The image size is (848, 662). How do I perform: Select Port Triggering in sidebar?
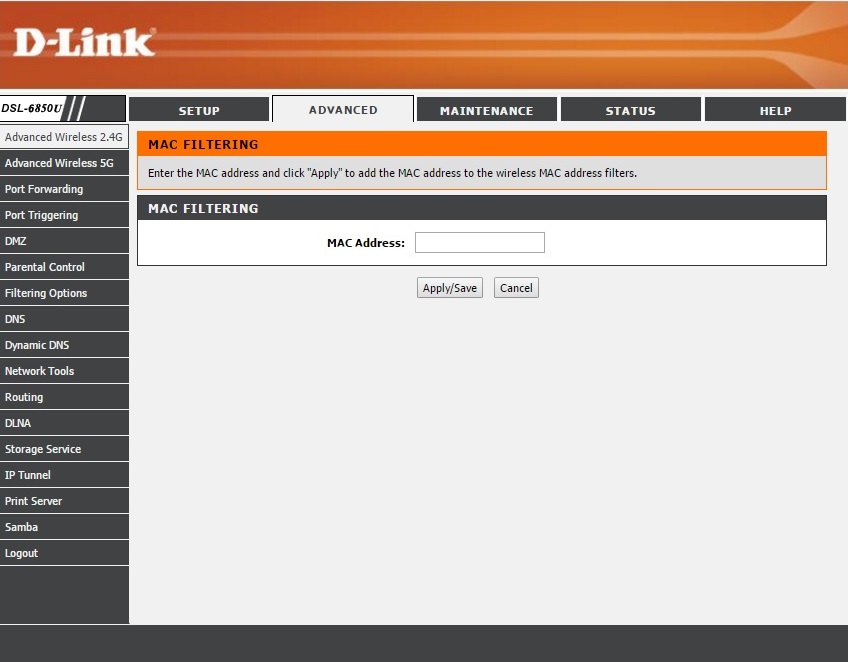41,215
